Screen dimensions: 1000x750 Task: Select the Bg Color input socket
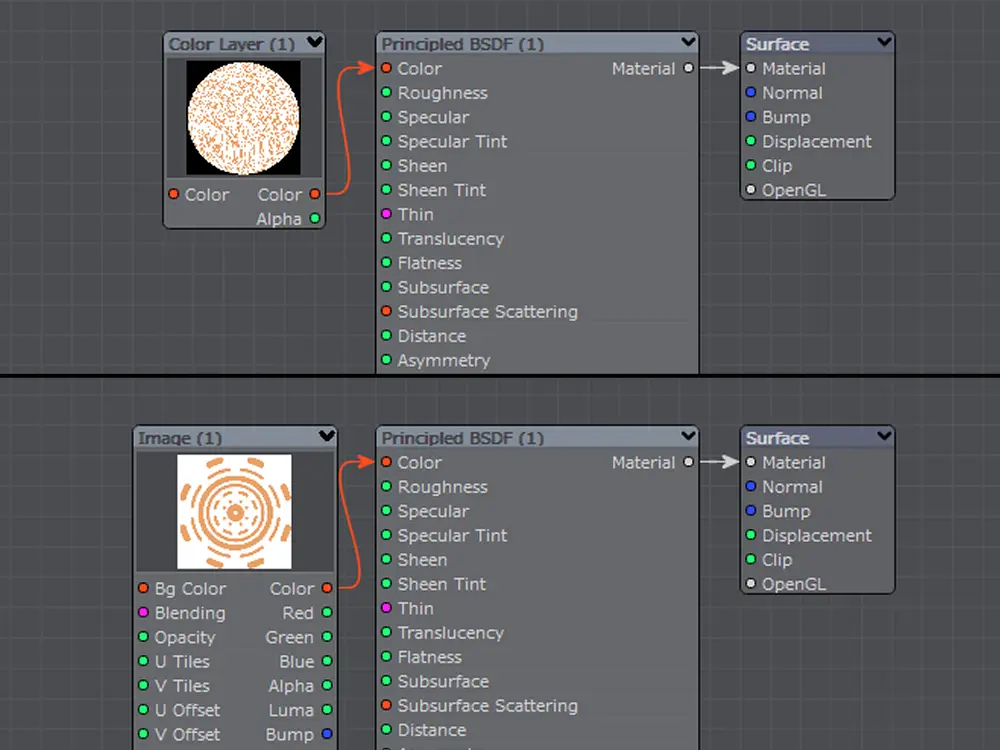tap(143, 589)
